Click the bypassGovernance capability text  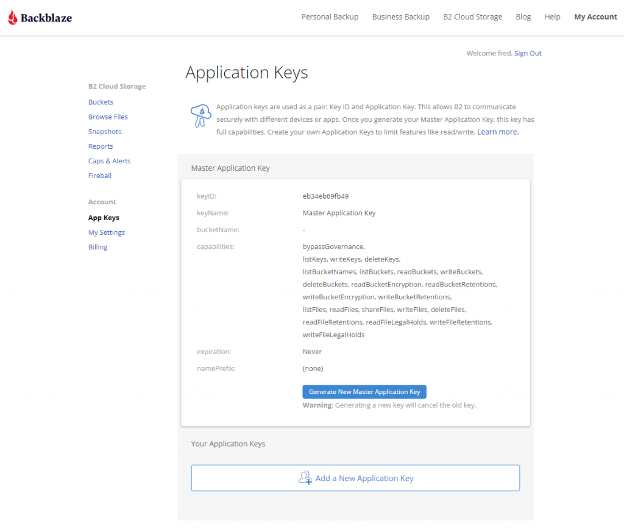pos(333,247)
